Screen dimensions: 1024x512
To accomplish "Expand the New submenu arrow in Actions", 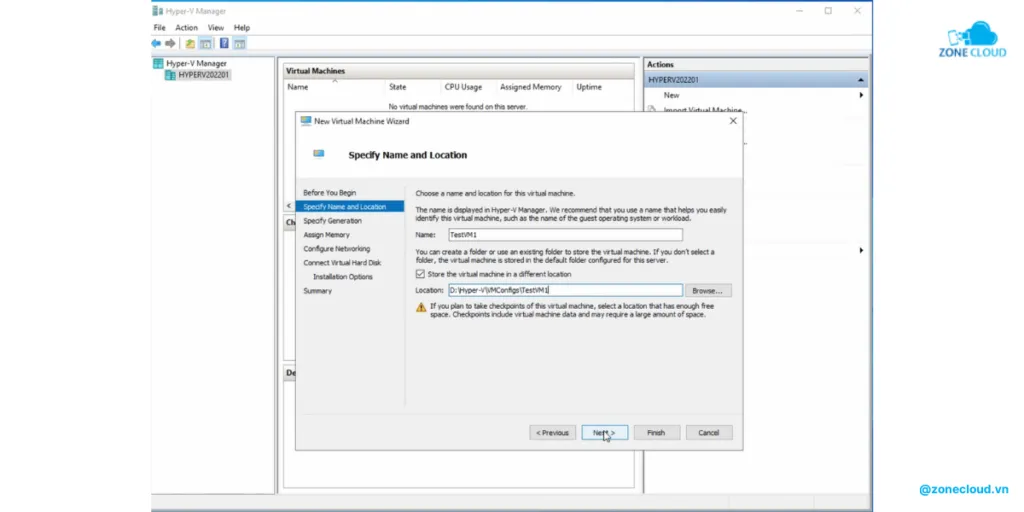I will pyautogui.click(x=861, y=95).
